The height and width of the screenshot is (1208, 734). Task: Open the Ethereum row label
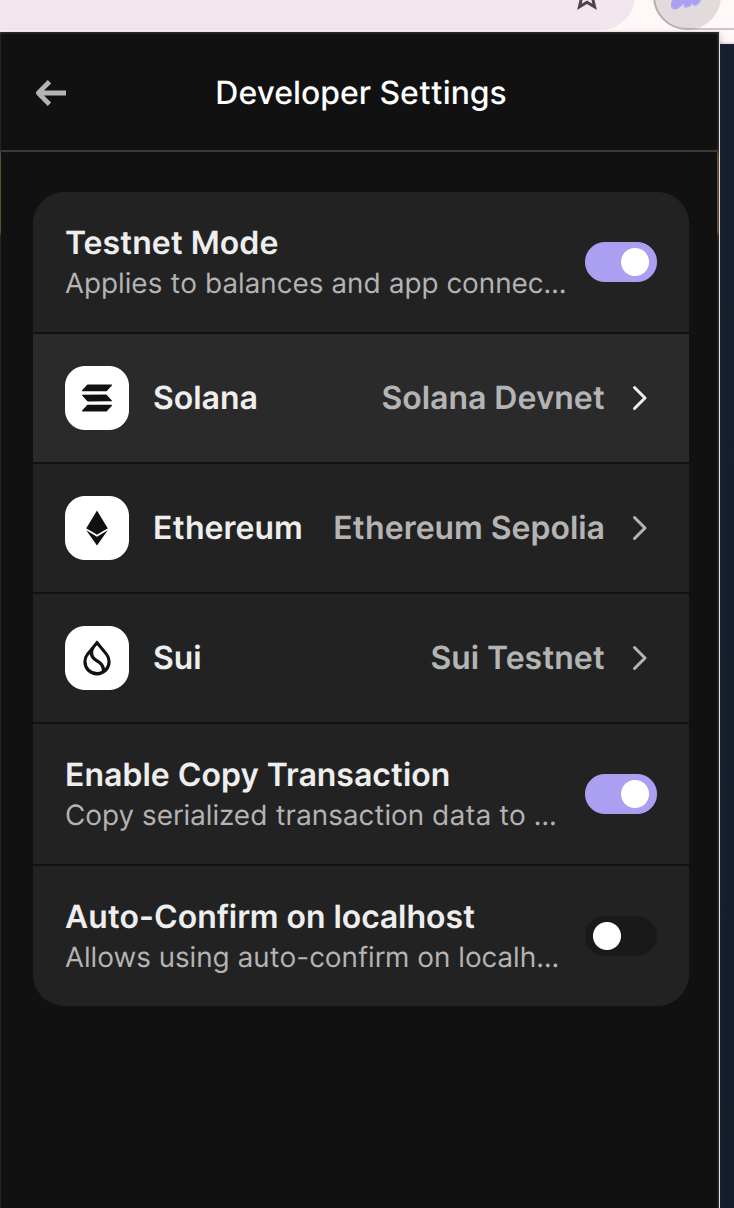pyautogui.click(x=227, y=528)
